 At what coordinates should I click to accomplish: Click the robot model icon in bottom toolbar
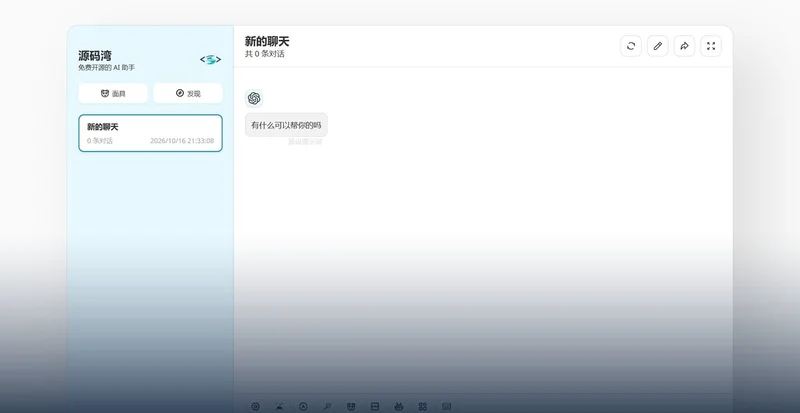(399, 406)
